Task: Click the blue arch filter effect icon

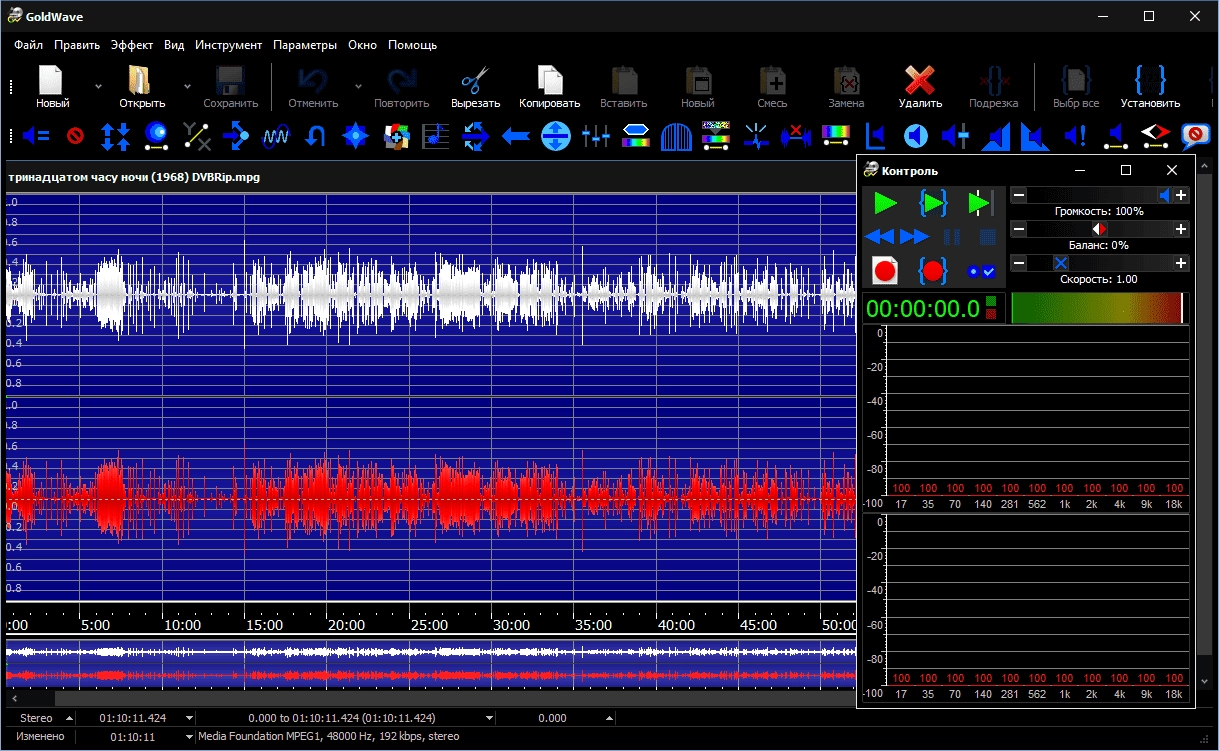Action: [x=676, y=135]
